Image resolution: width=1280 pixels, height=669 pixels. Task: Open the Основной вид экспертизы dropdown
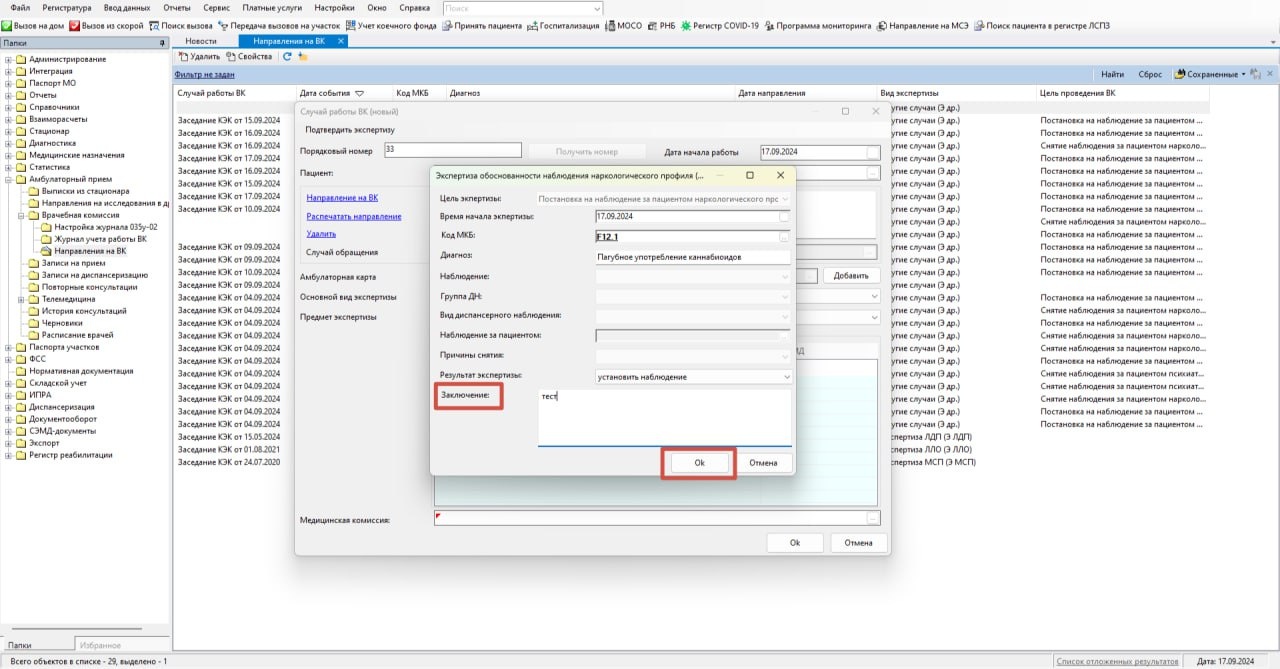(874, 297)
